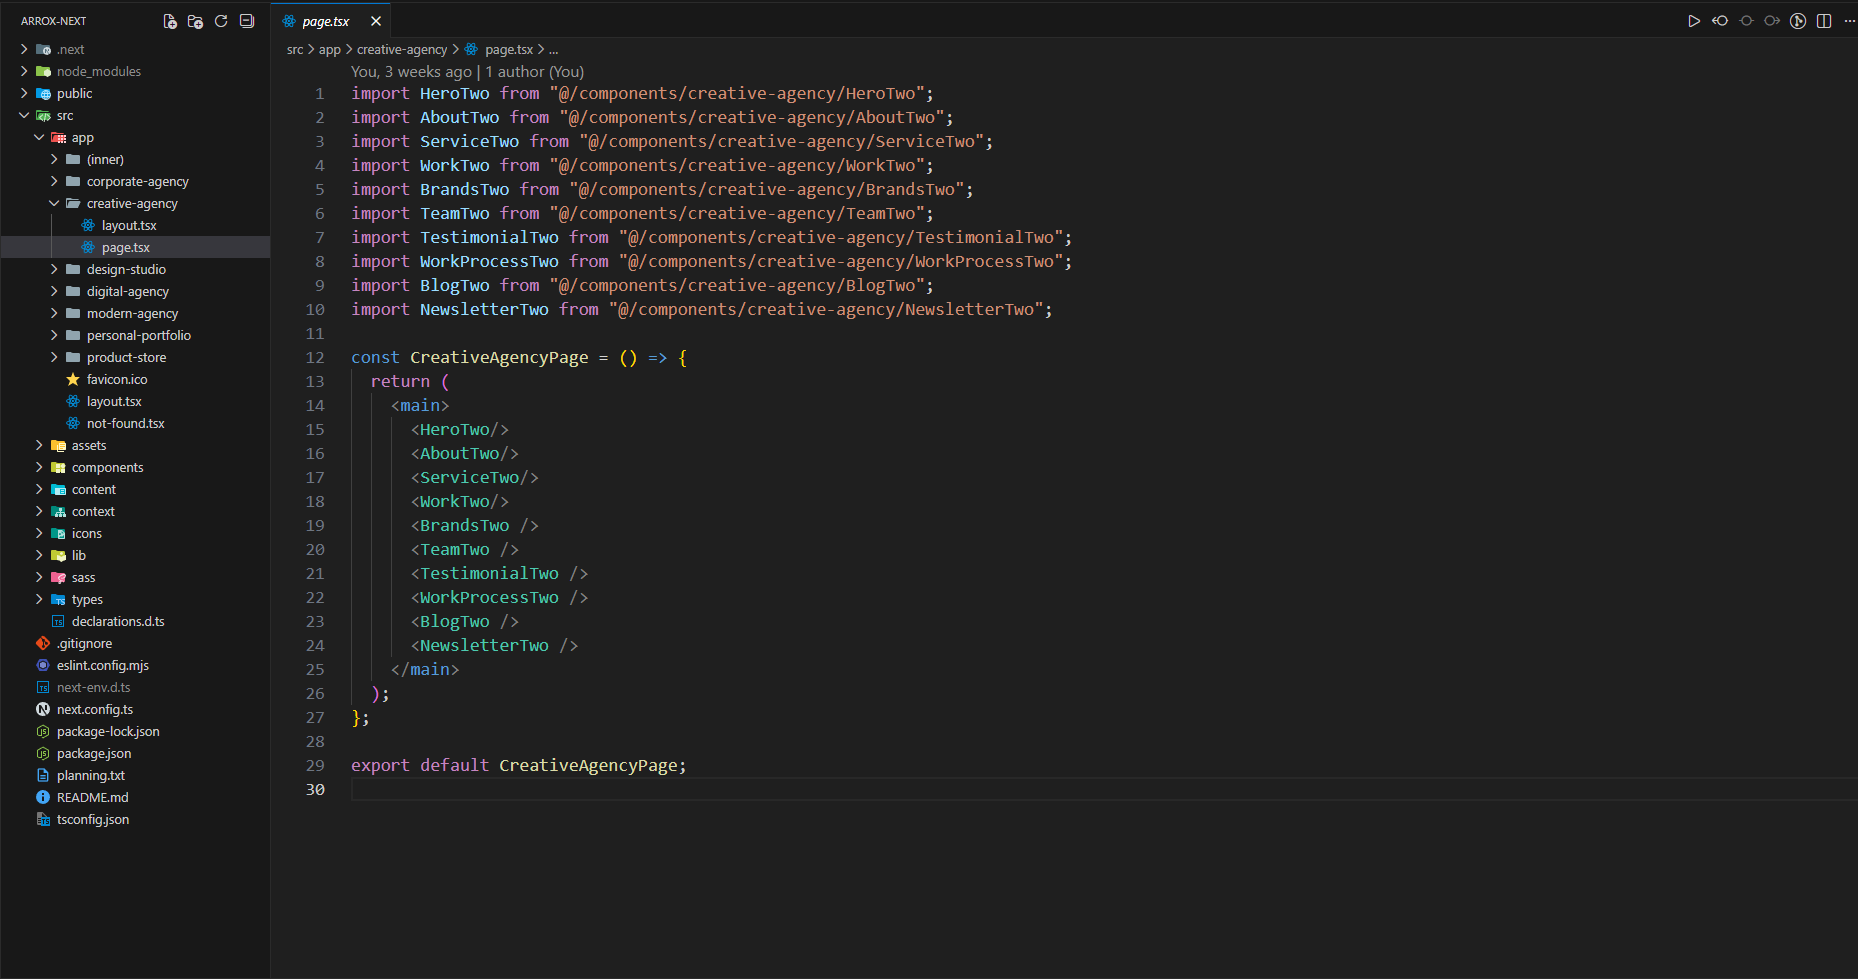Create a new file in Explorer
This screenshot has width=1858, height=979.
170,21
